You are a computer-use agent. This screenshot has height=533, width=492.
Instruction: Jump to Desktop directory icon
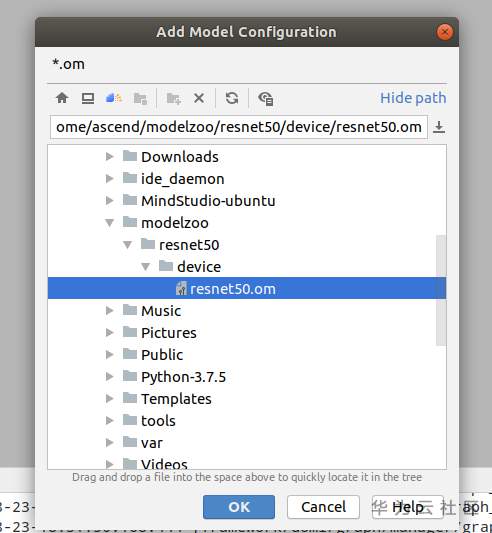(88, 98)
